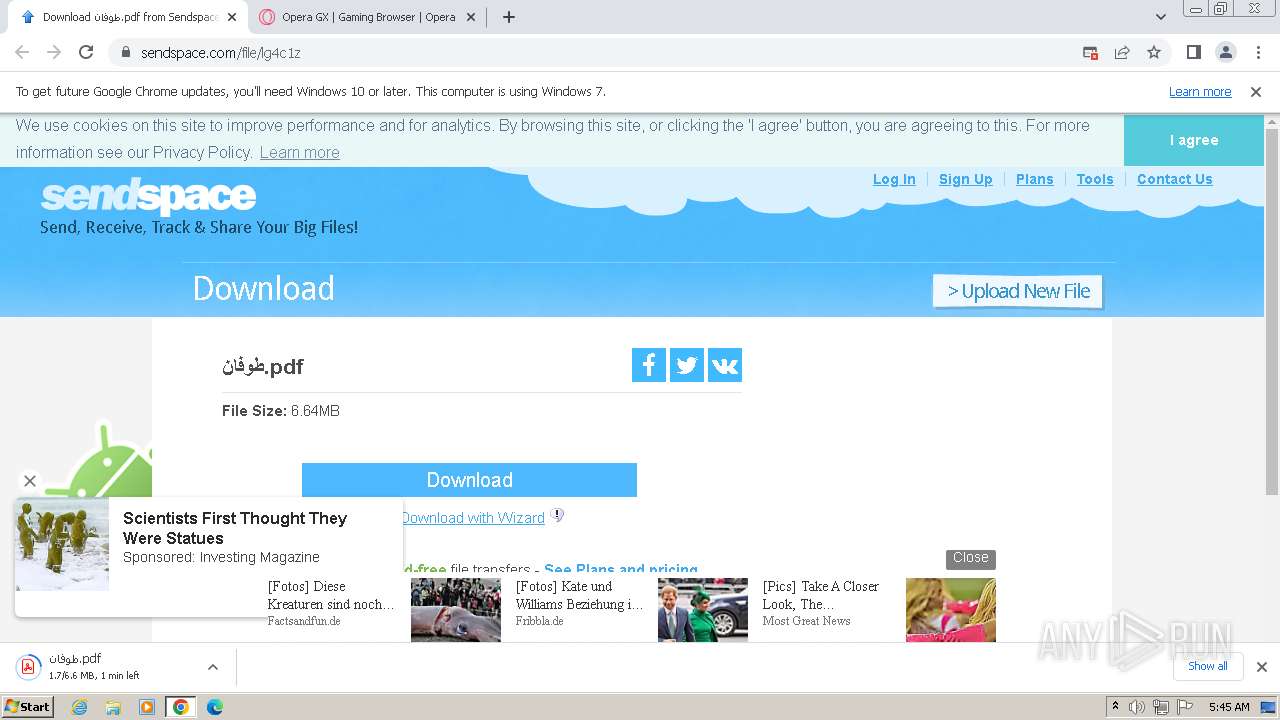Screen dimensions: 1280x720
Task: Close the Opera GX tab
Action: (x=473, y=17)
